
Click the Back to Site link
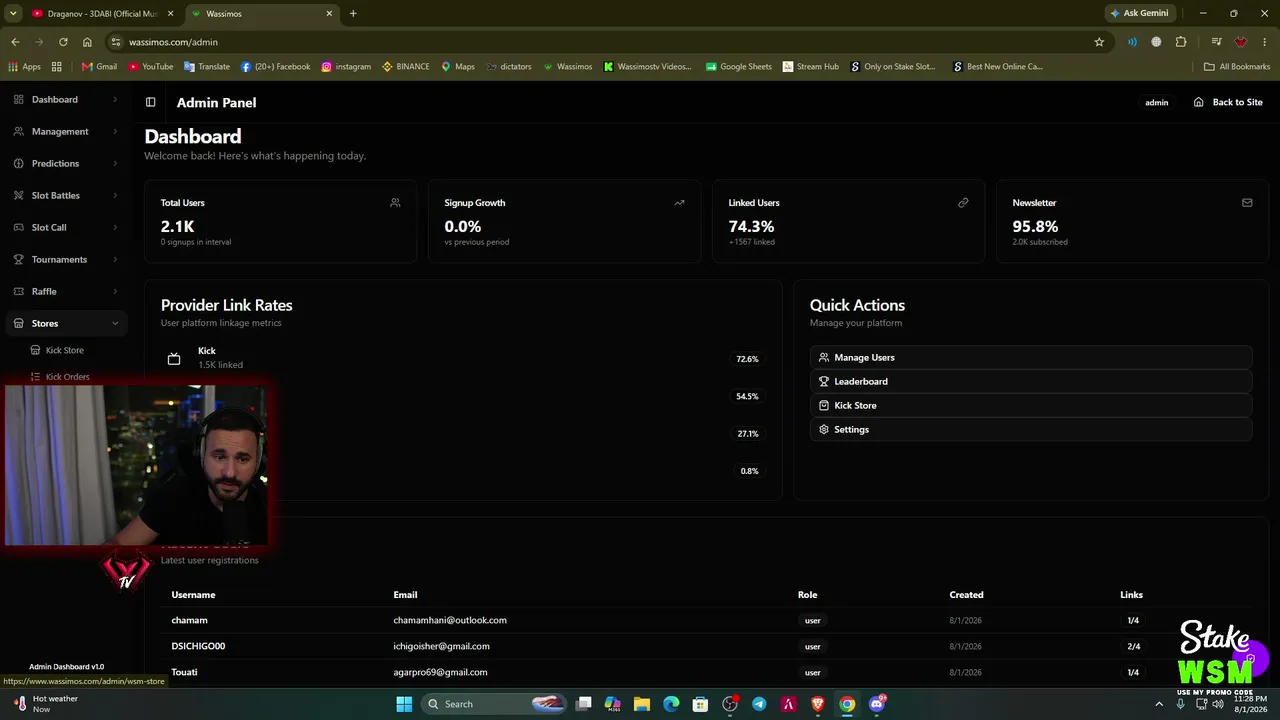1228,102
